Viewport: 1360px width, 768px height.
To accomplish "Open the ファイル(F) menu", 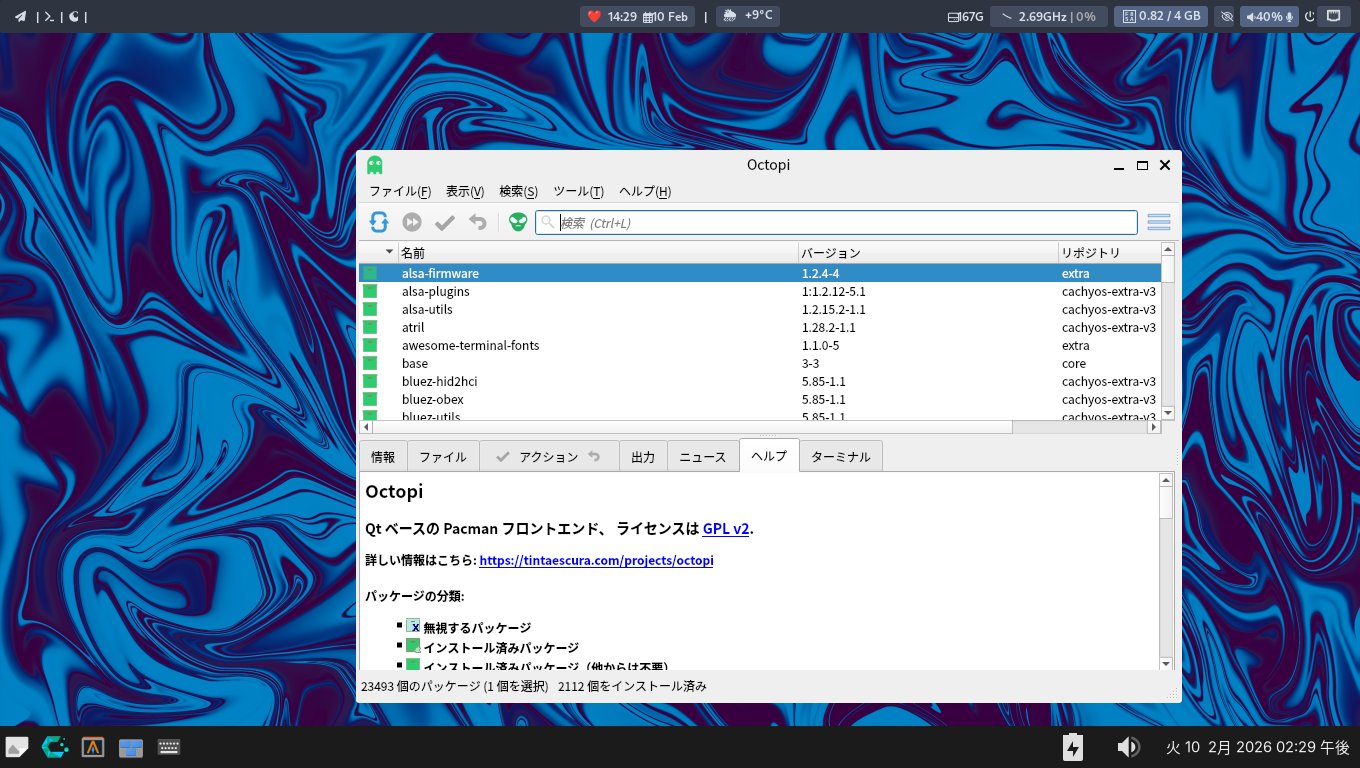I will point(399,192).
